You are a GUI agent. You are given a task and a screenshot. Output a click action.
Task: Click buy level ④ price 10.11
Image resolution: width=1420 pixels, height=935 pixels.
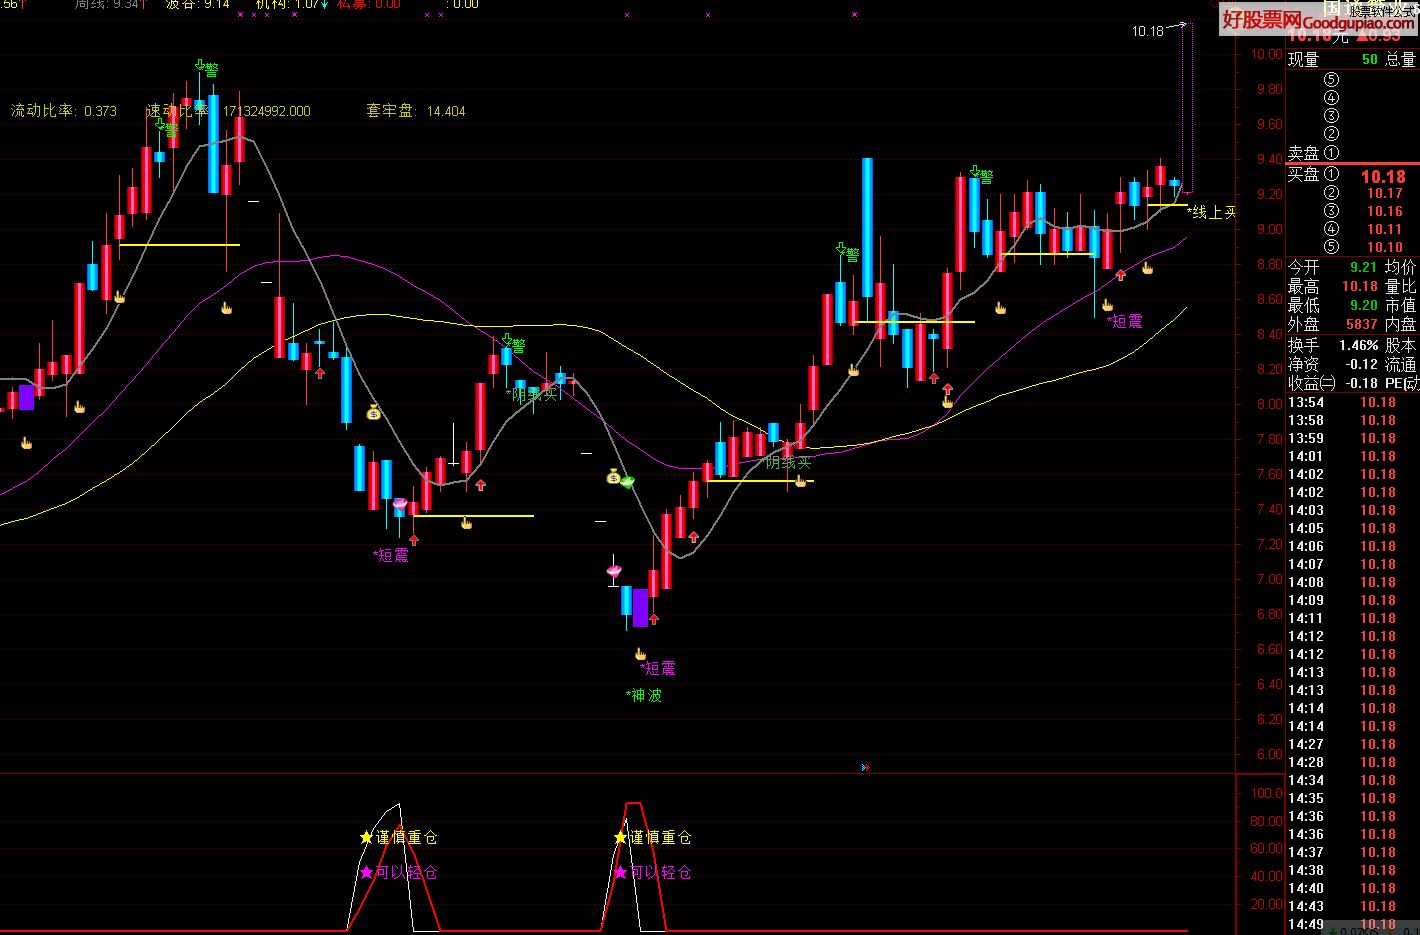pos(1385,229)
